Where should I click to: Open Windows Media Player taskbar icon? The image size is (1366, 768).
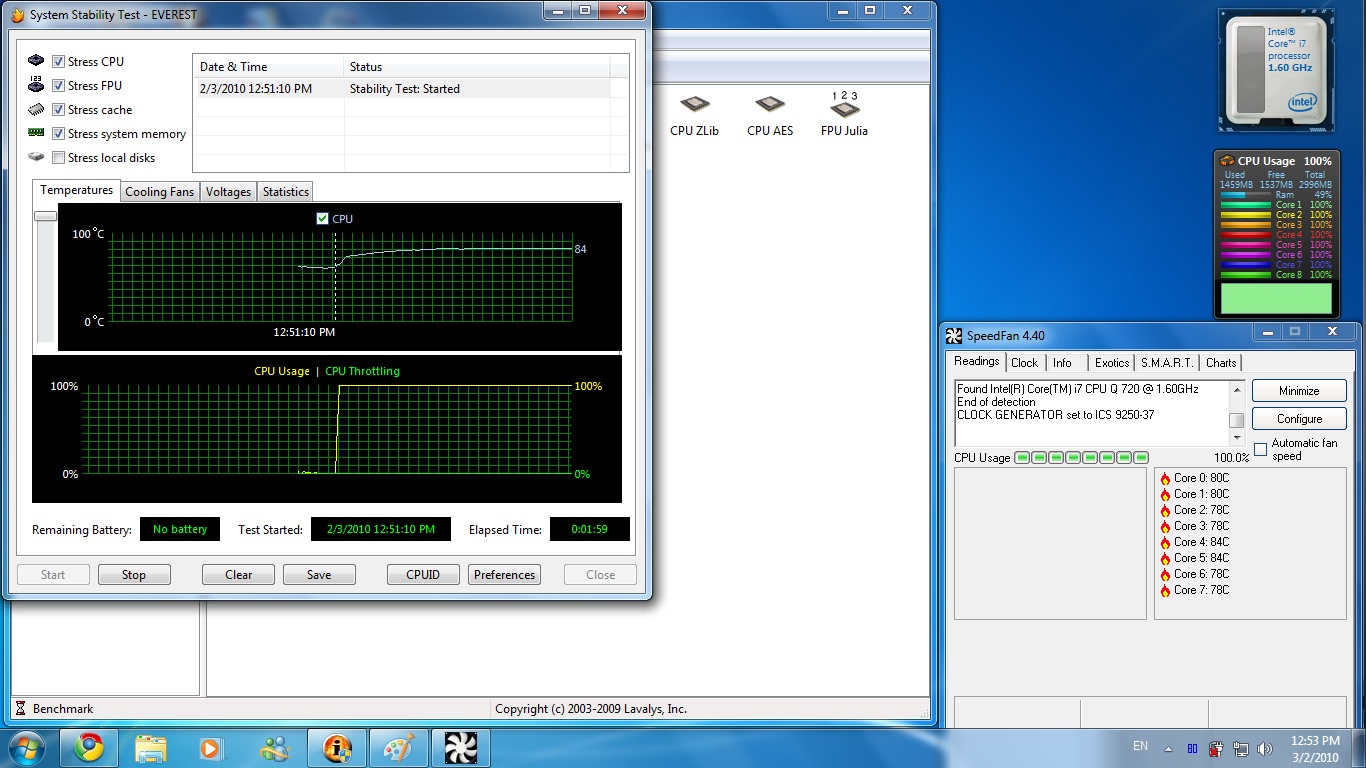(x=211, y=748)
